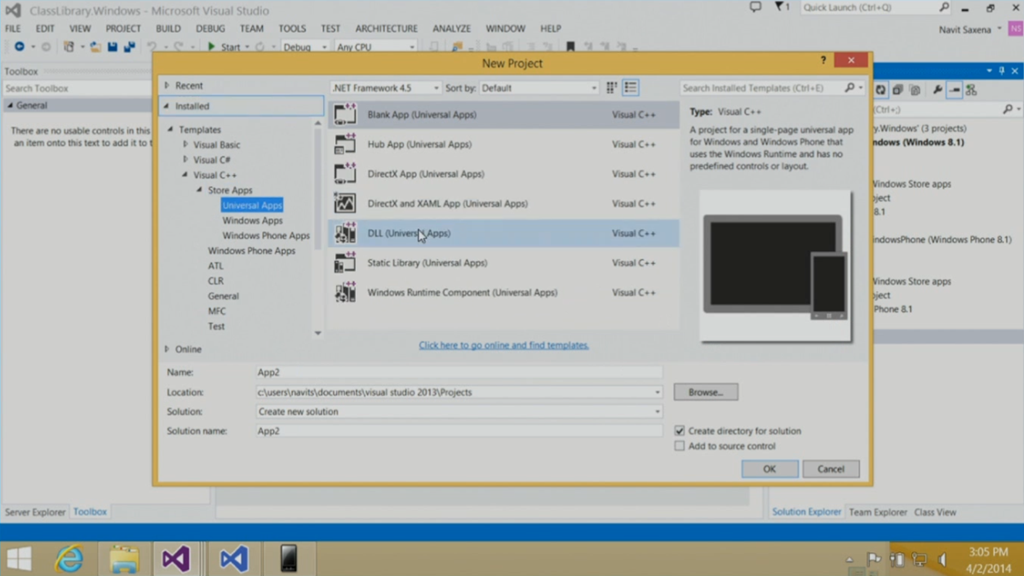Image resolution: width=1024 pixels, height=576 pixels.
Task: Click link to go online and find templates
Action: pyautogui.click(x=504, y=345)
